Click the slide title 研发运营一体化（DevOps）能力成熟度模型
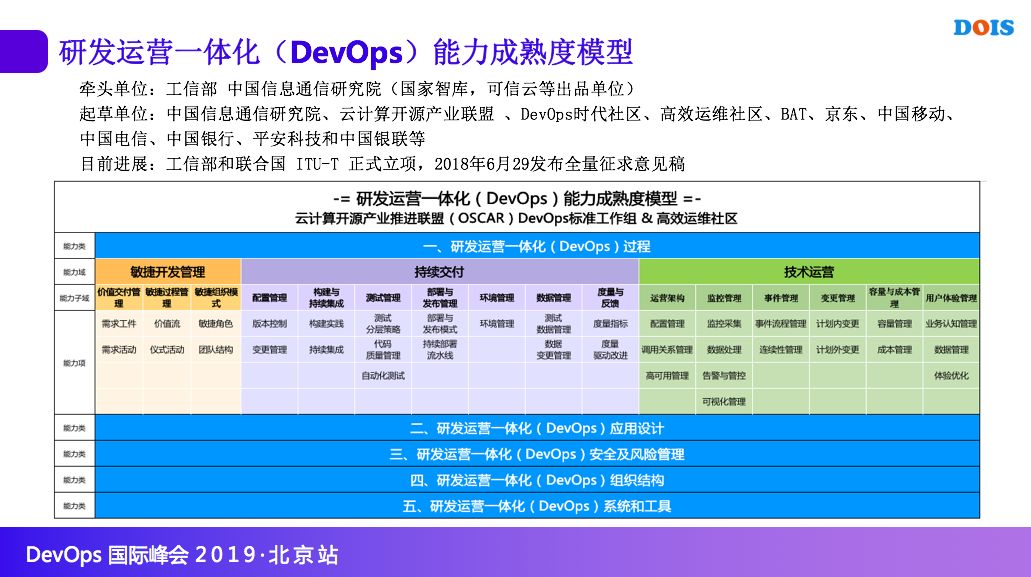The width and height of the screenshot is (1031, 577). (346, 52)
